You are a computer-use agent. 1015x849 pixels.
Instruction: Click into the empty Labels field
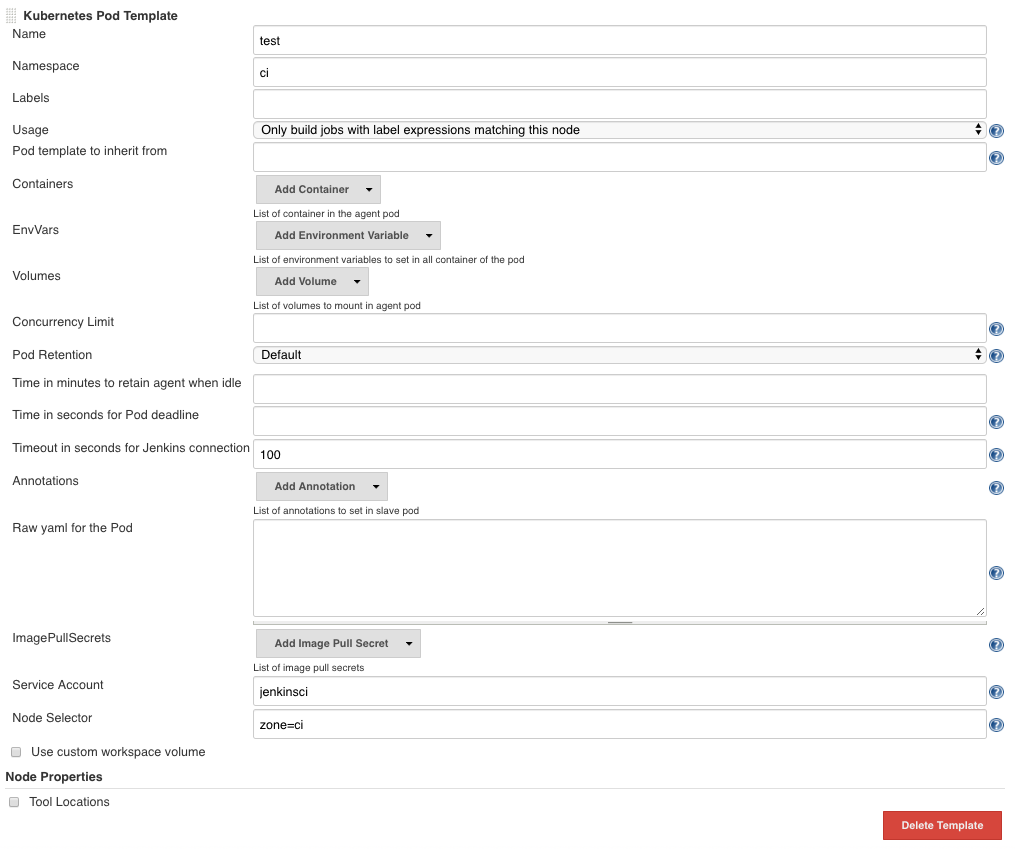click(619, 104)
